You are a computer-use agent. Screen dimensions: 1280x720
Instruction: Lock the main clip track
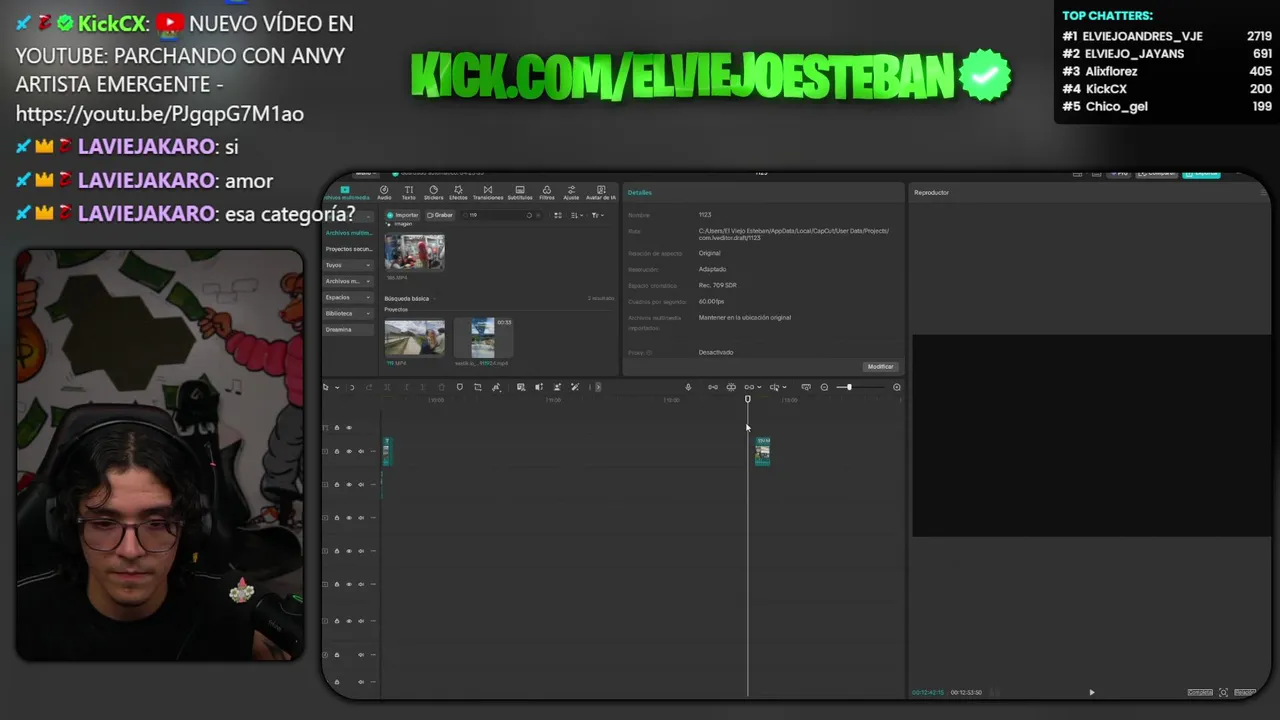click(x=336, y=451)
